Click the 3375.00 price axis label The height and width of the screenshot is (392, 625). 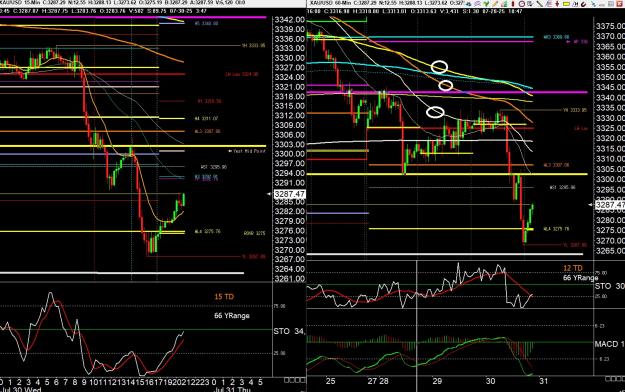610,26
